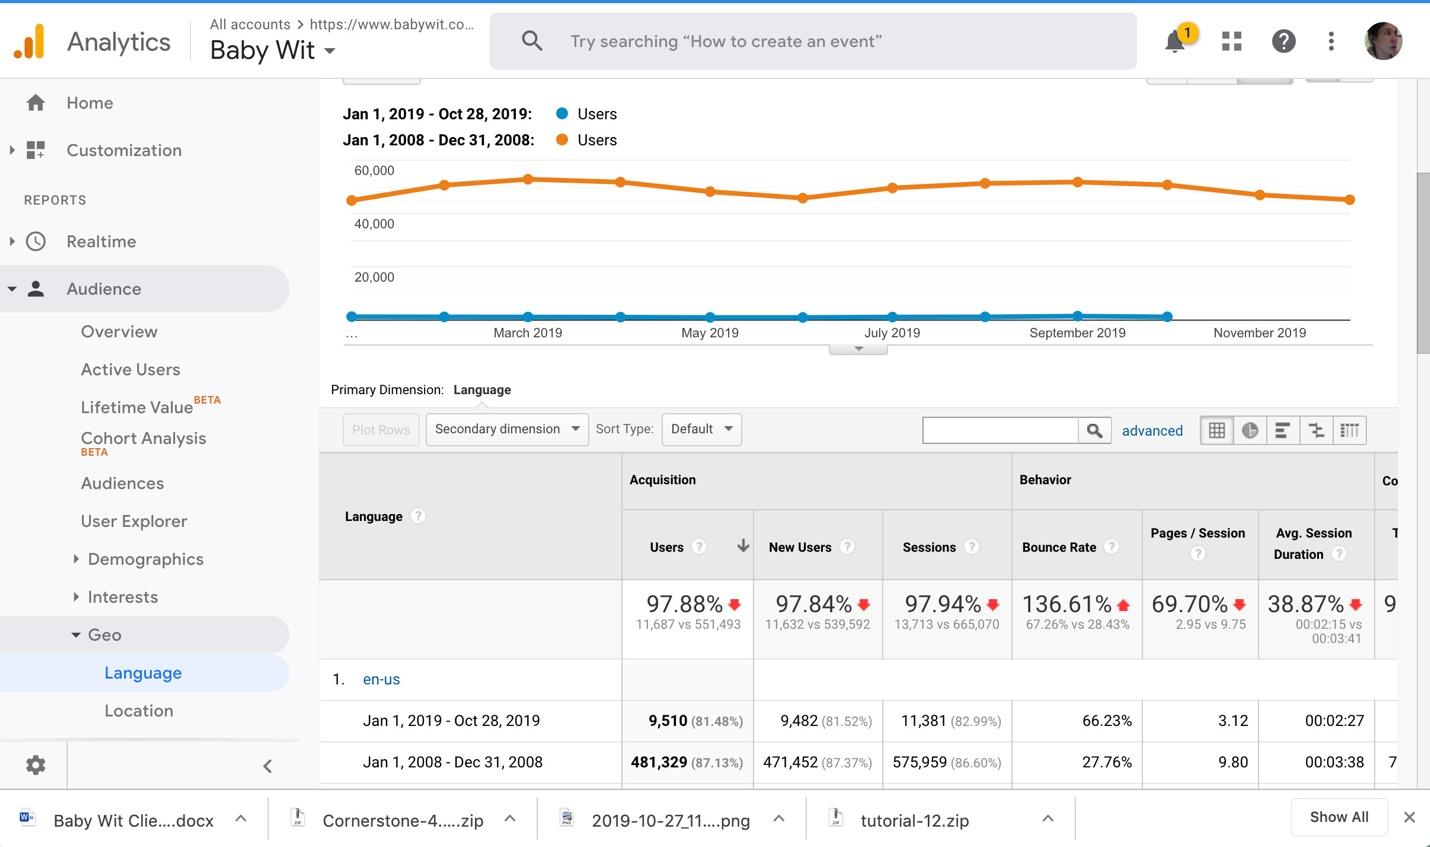Click the Analytics search input field

coord(813,41)
